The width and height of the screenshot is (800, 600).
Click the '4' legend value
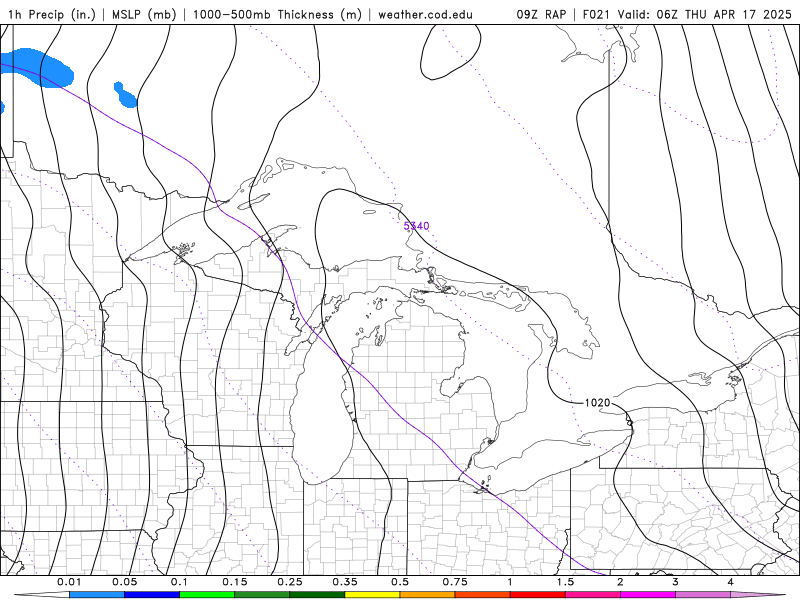pyautogui.click(x=731, y=582)
